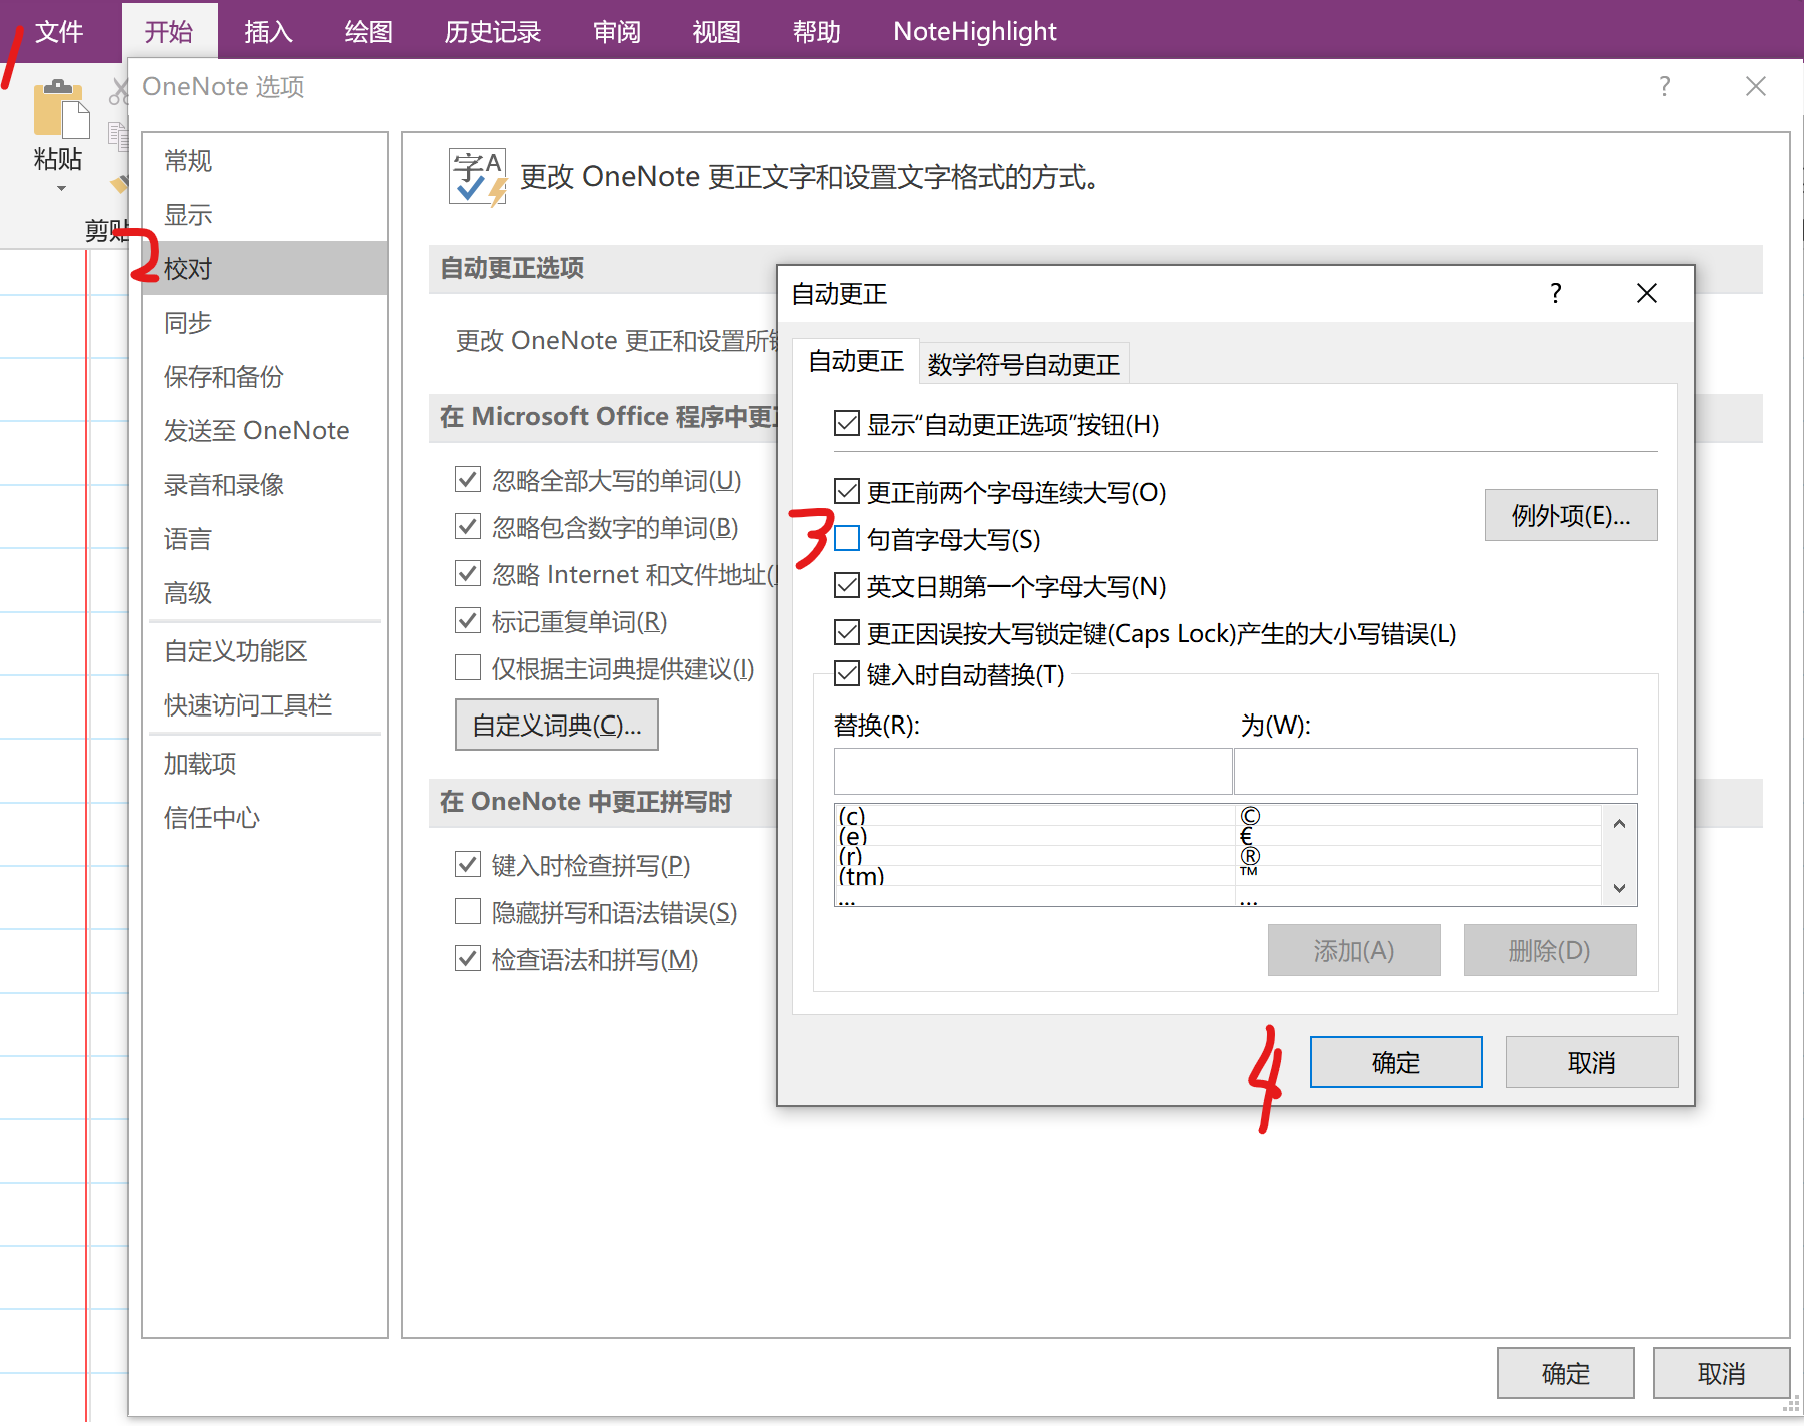Click the Paste clipboard icon
Image resolution: width=1804 pixels, height=1426 pixels.
pos(60,108)
